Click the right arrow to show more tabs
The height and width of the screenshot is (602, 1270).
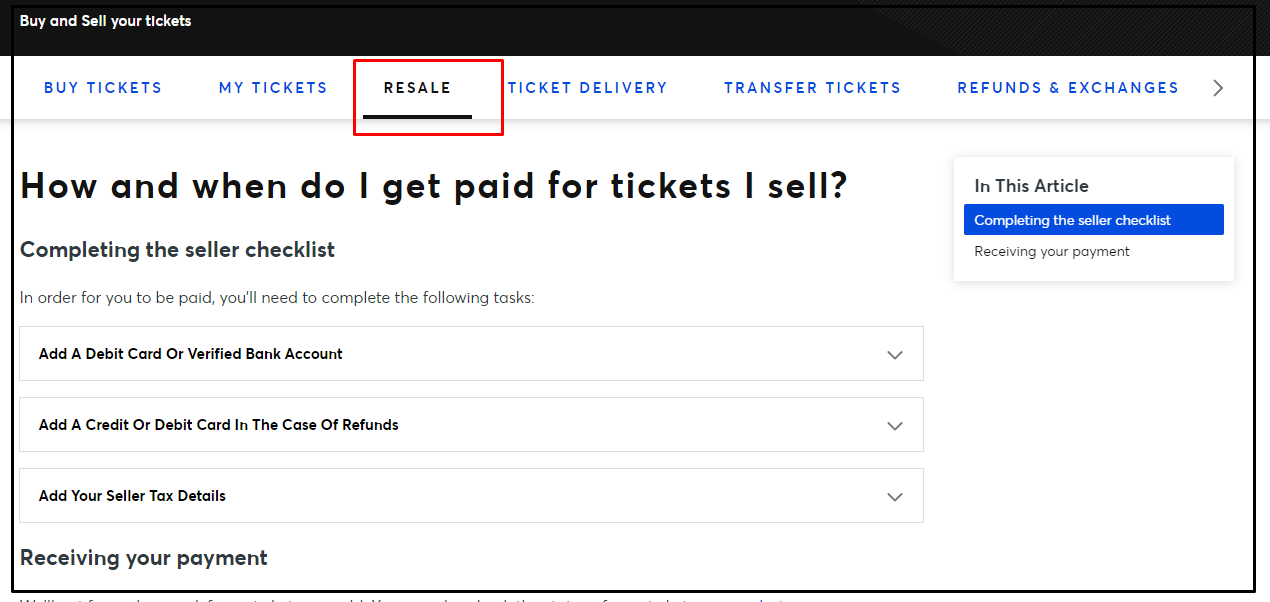[x=1217, y=88]
